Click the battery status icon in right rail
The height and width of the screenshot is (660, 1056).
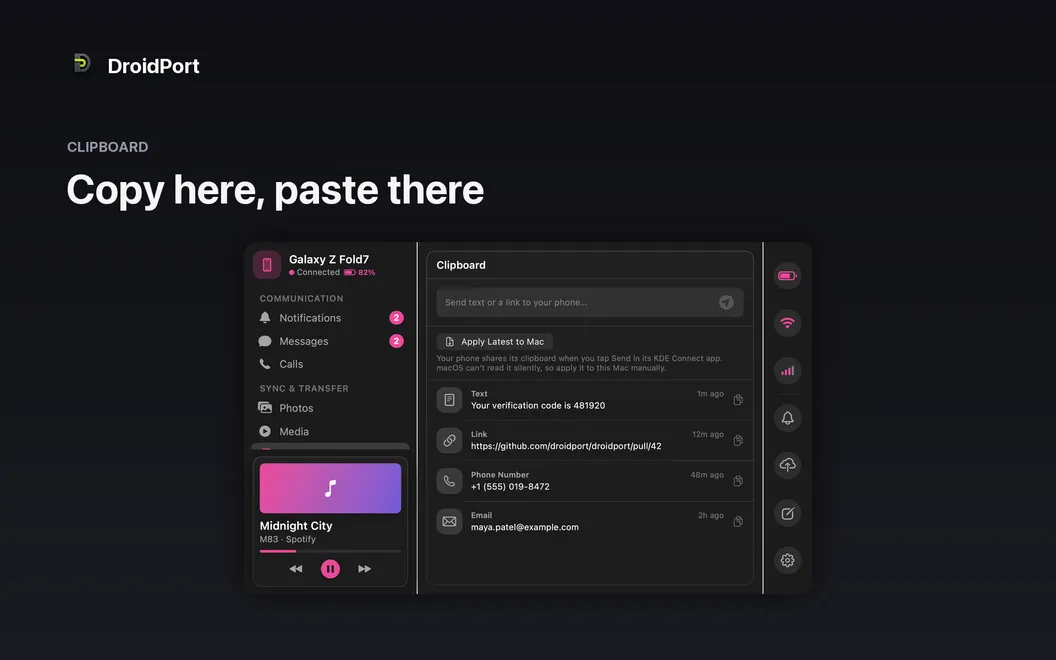click(787, 275)
